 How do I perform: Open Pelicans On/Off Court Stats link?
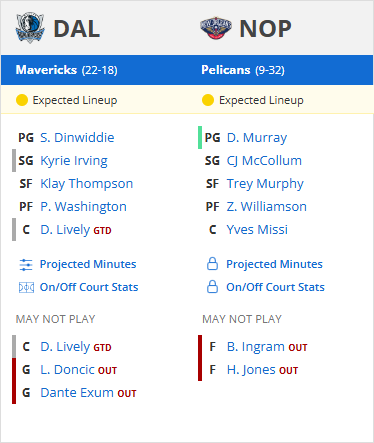[x=275, y=287]
